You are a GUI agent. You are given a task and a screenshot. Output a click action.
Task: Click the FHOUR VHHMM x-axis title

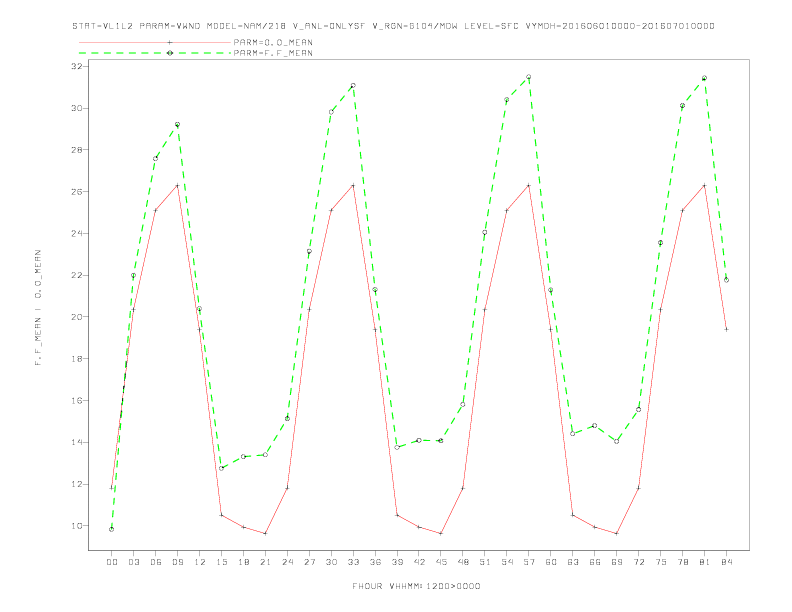(x=416, y=586)
